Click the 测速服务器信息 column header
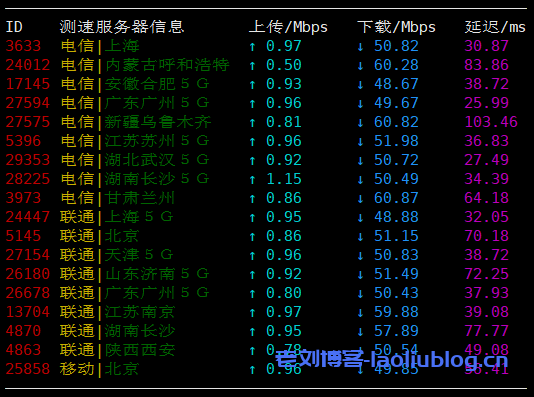 pyautogui.click(x=122, y=27)
